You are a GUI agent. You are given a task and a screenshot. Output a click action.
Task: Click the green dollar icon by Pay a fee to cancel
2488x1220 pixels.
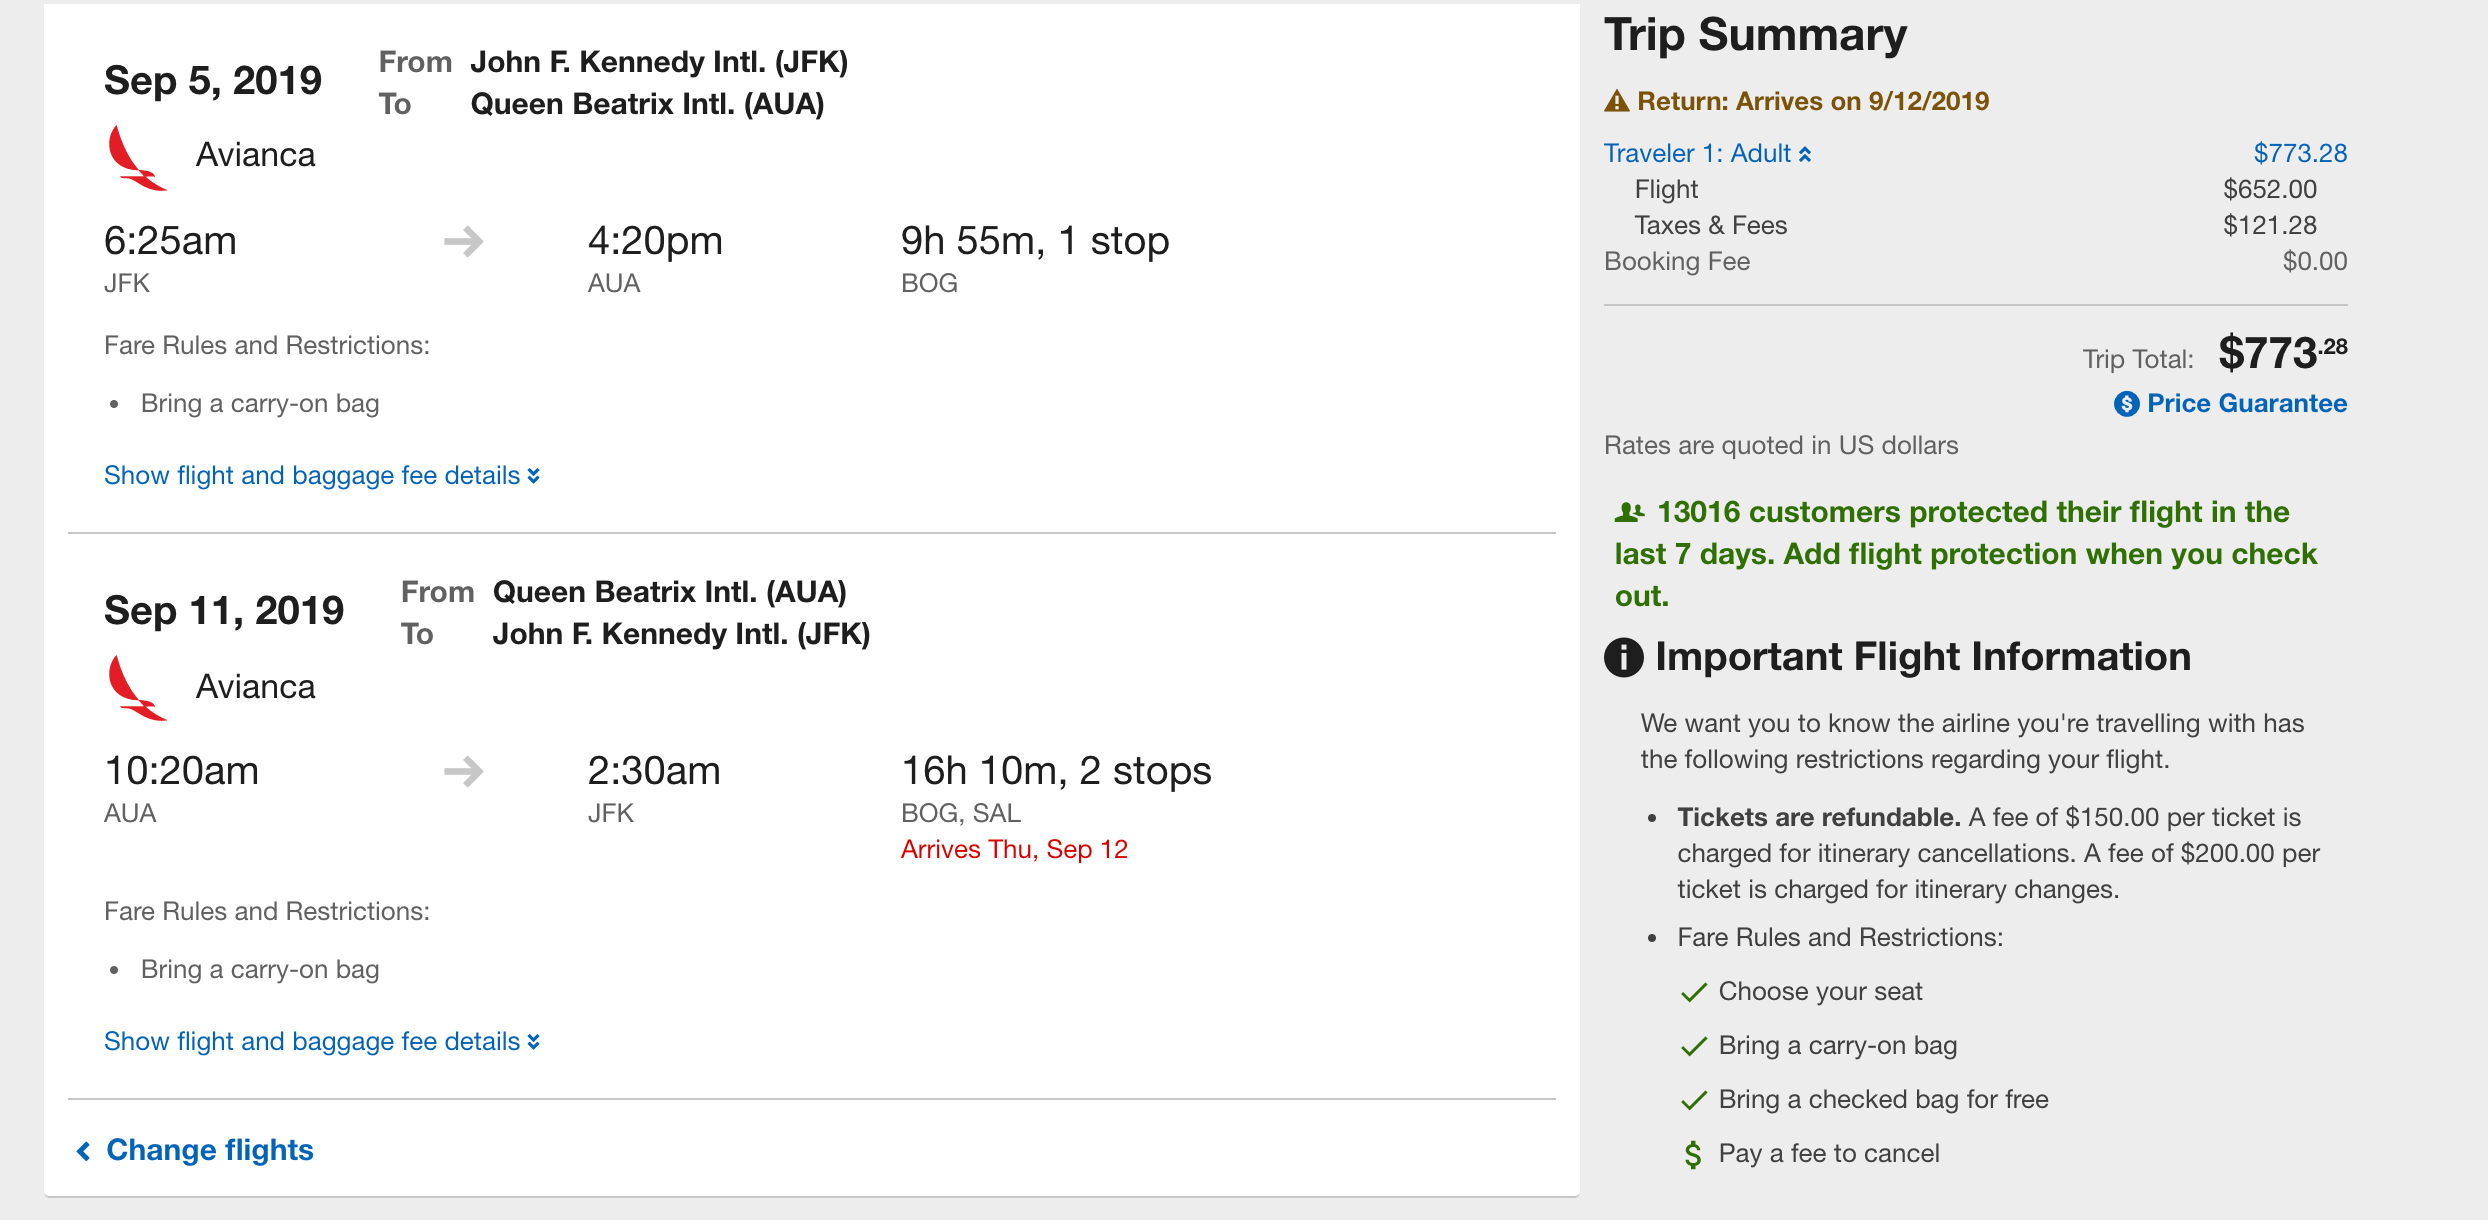pos(1693,1155)
